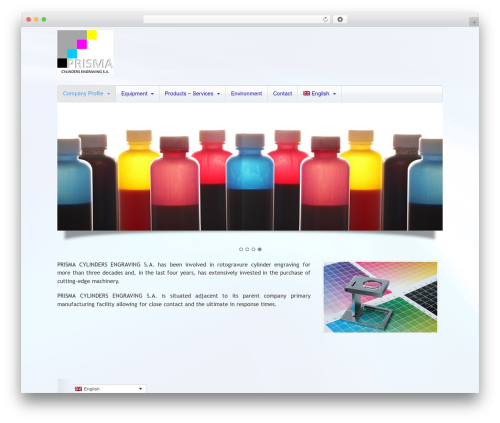Image resolution: width=500 pixels, height=423 pixels.
Task: Open the Equipment menu
Action: click(x=137, y=94)
